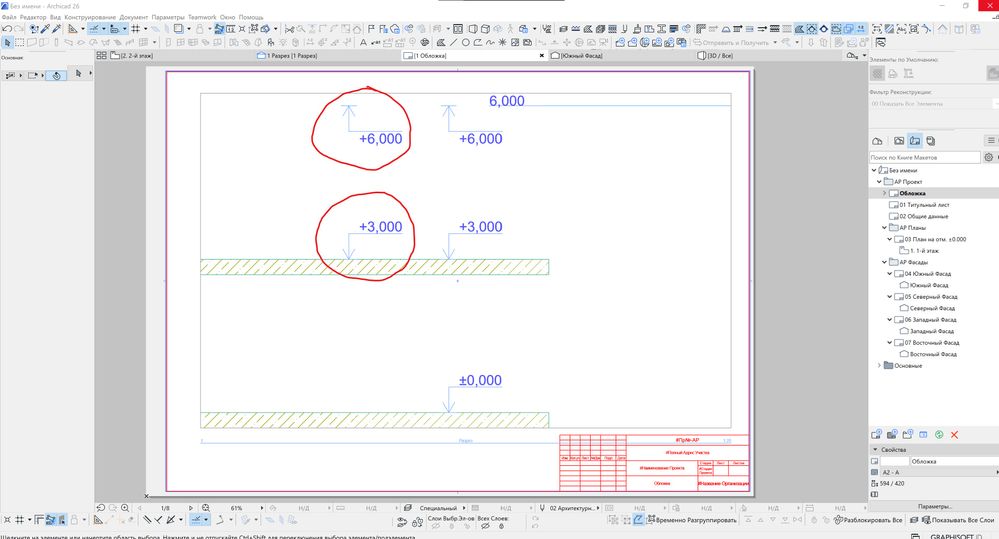Select 02 Общие данные layout

(924, 216)
